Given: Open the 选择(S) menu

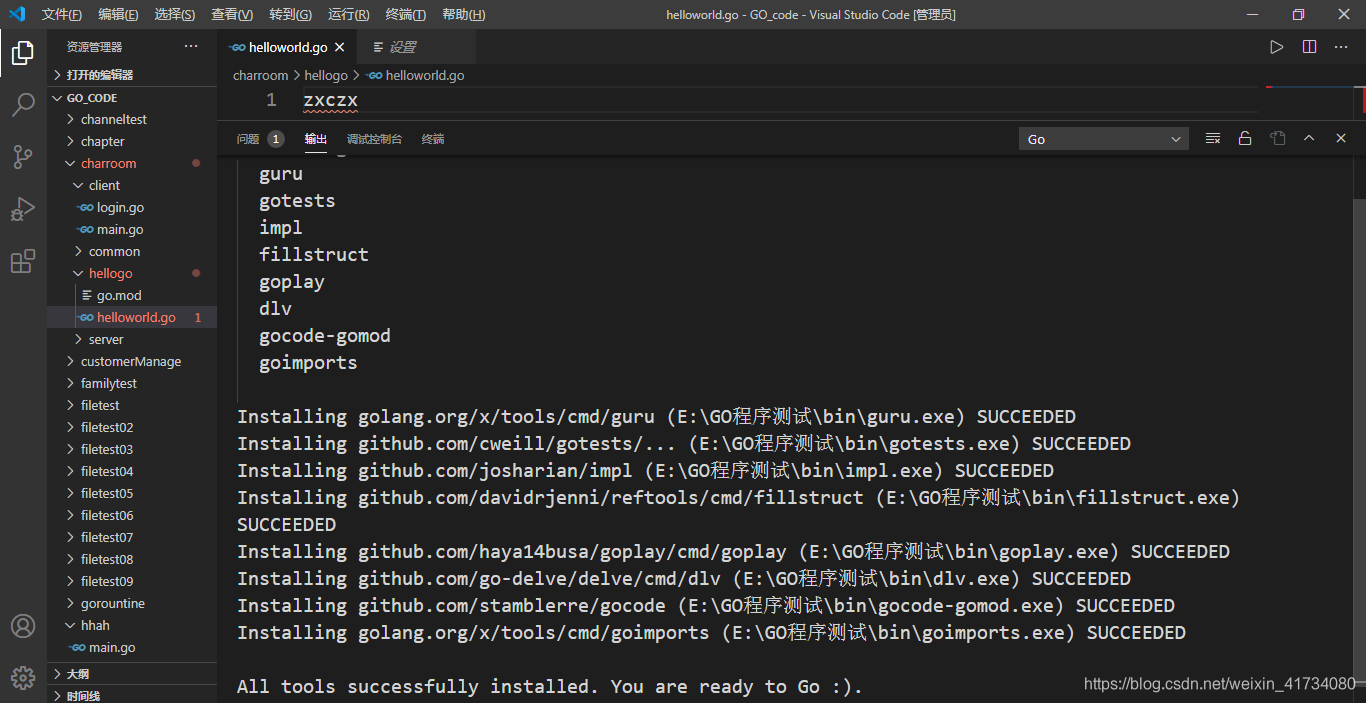Looking at the screenshot, I should (x=175, y=14).
